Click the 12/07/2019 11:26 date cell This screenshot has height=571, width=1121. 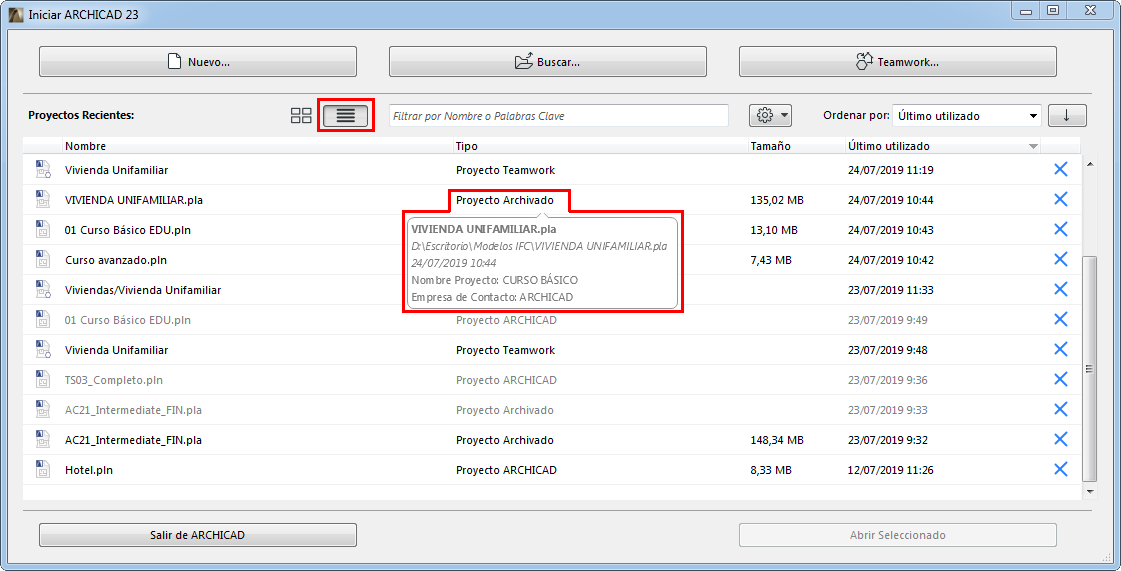891,470
